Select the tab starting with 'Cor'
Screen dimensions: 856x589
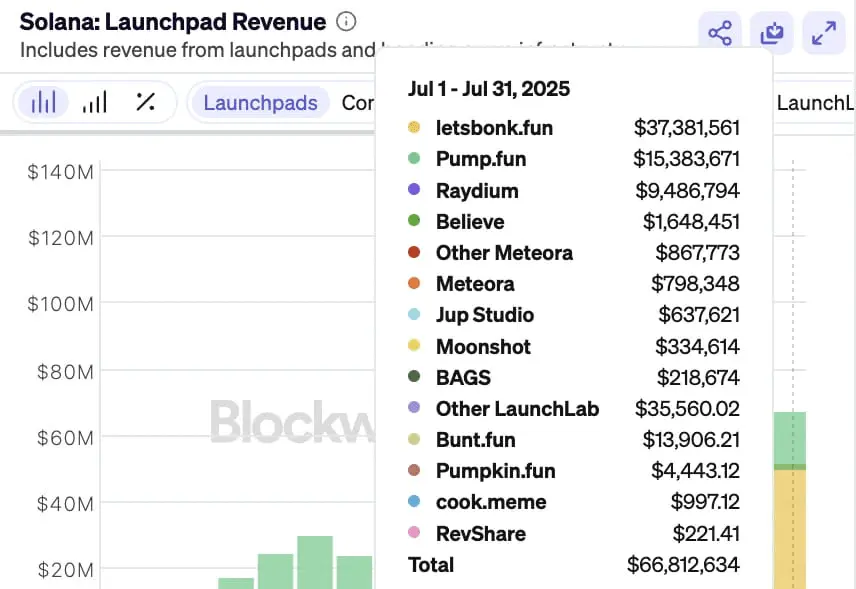(358, 103)
